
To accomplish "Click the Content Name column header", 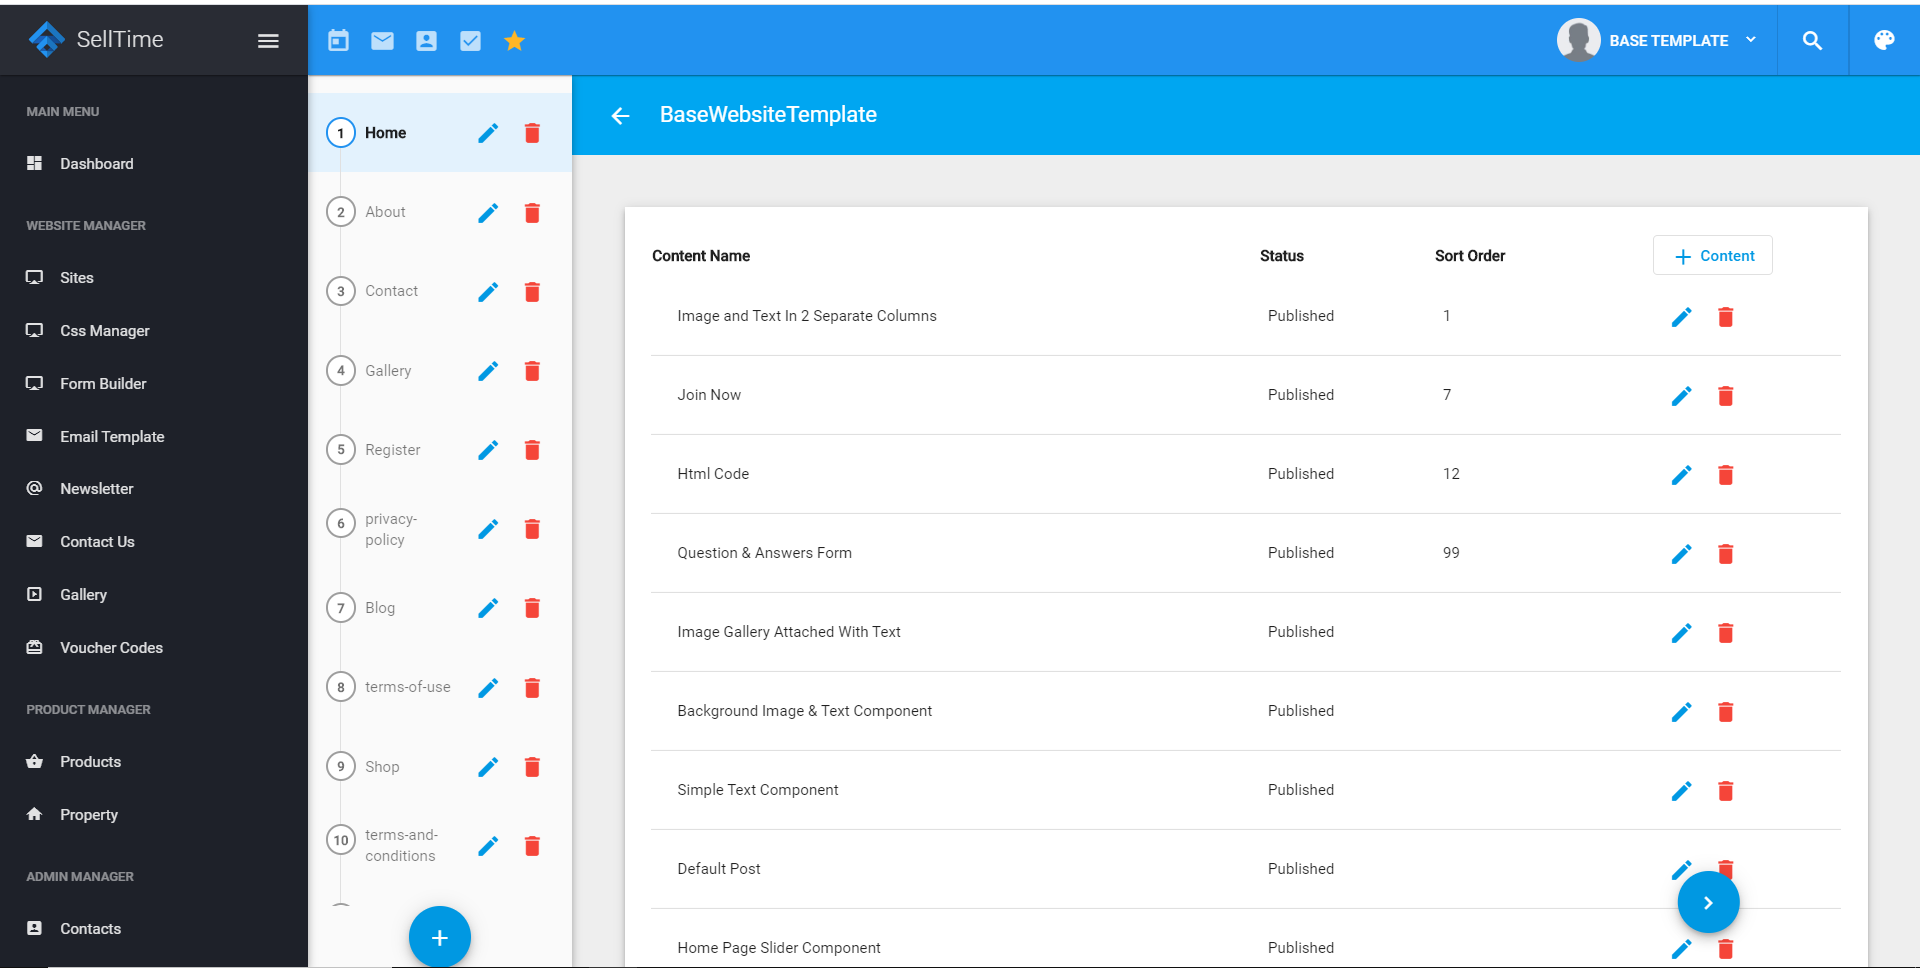I will click(701, 256).
